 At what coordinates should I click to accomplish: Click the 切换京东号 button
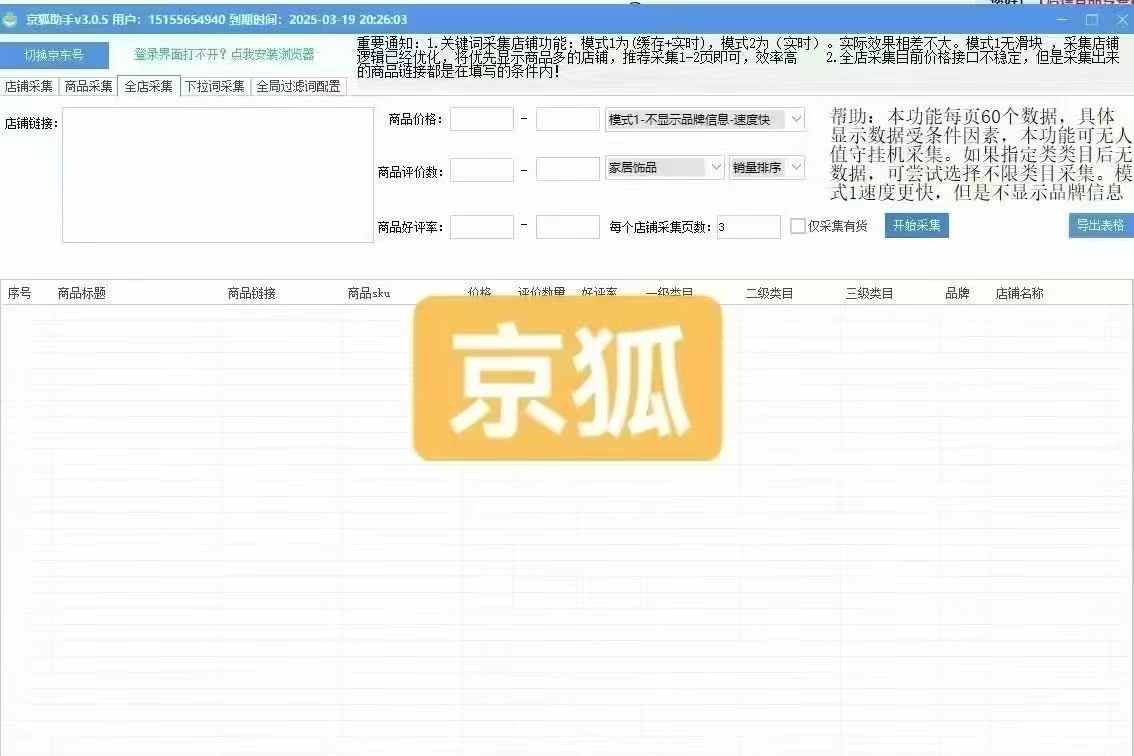[54, 54]
